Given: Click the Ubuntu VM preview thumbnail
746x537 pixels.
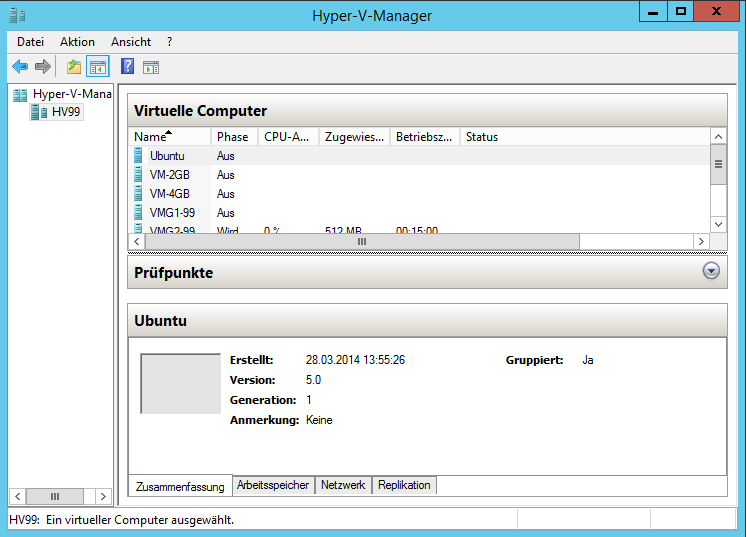Looking at the screenshot, I should tap(181, 383).
